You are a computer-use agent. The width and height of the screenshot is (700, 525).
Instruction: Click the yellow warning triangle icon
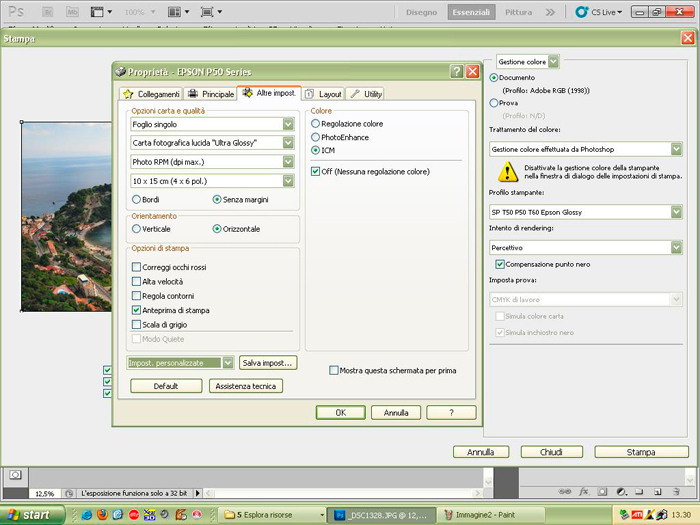(508, 171)
